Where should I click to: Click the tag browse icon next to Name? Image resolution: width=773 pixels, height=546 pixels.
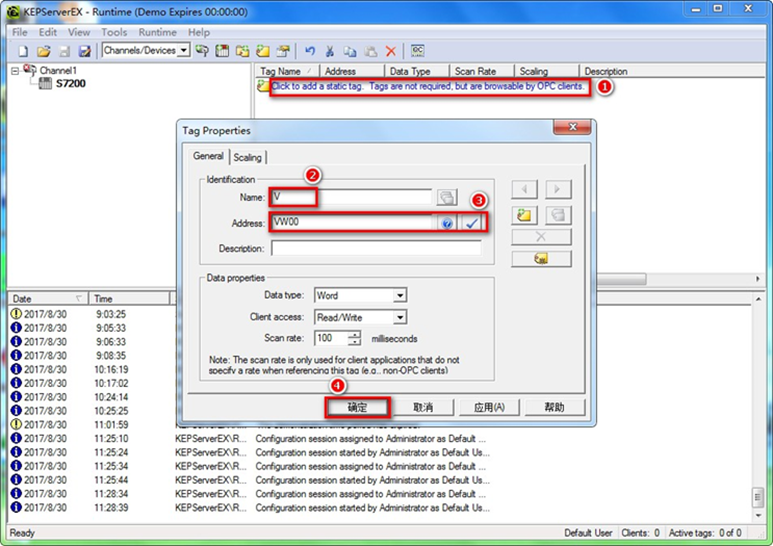click(x=447, y=197)
